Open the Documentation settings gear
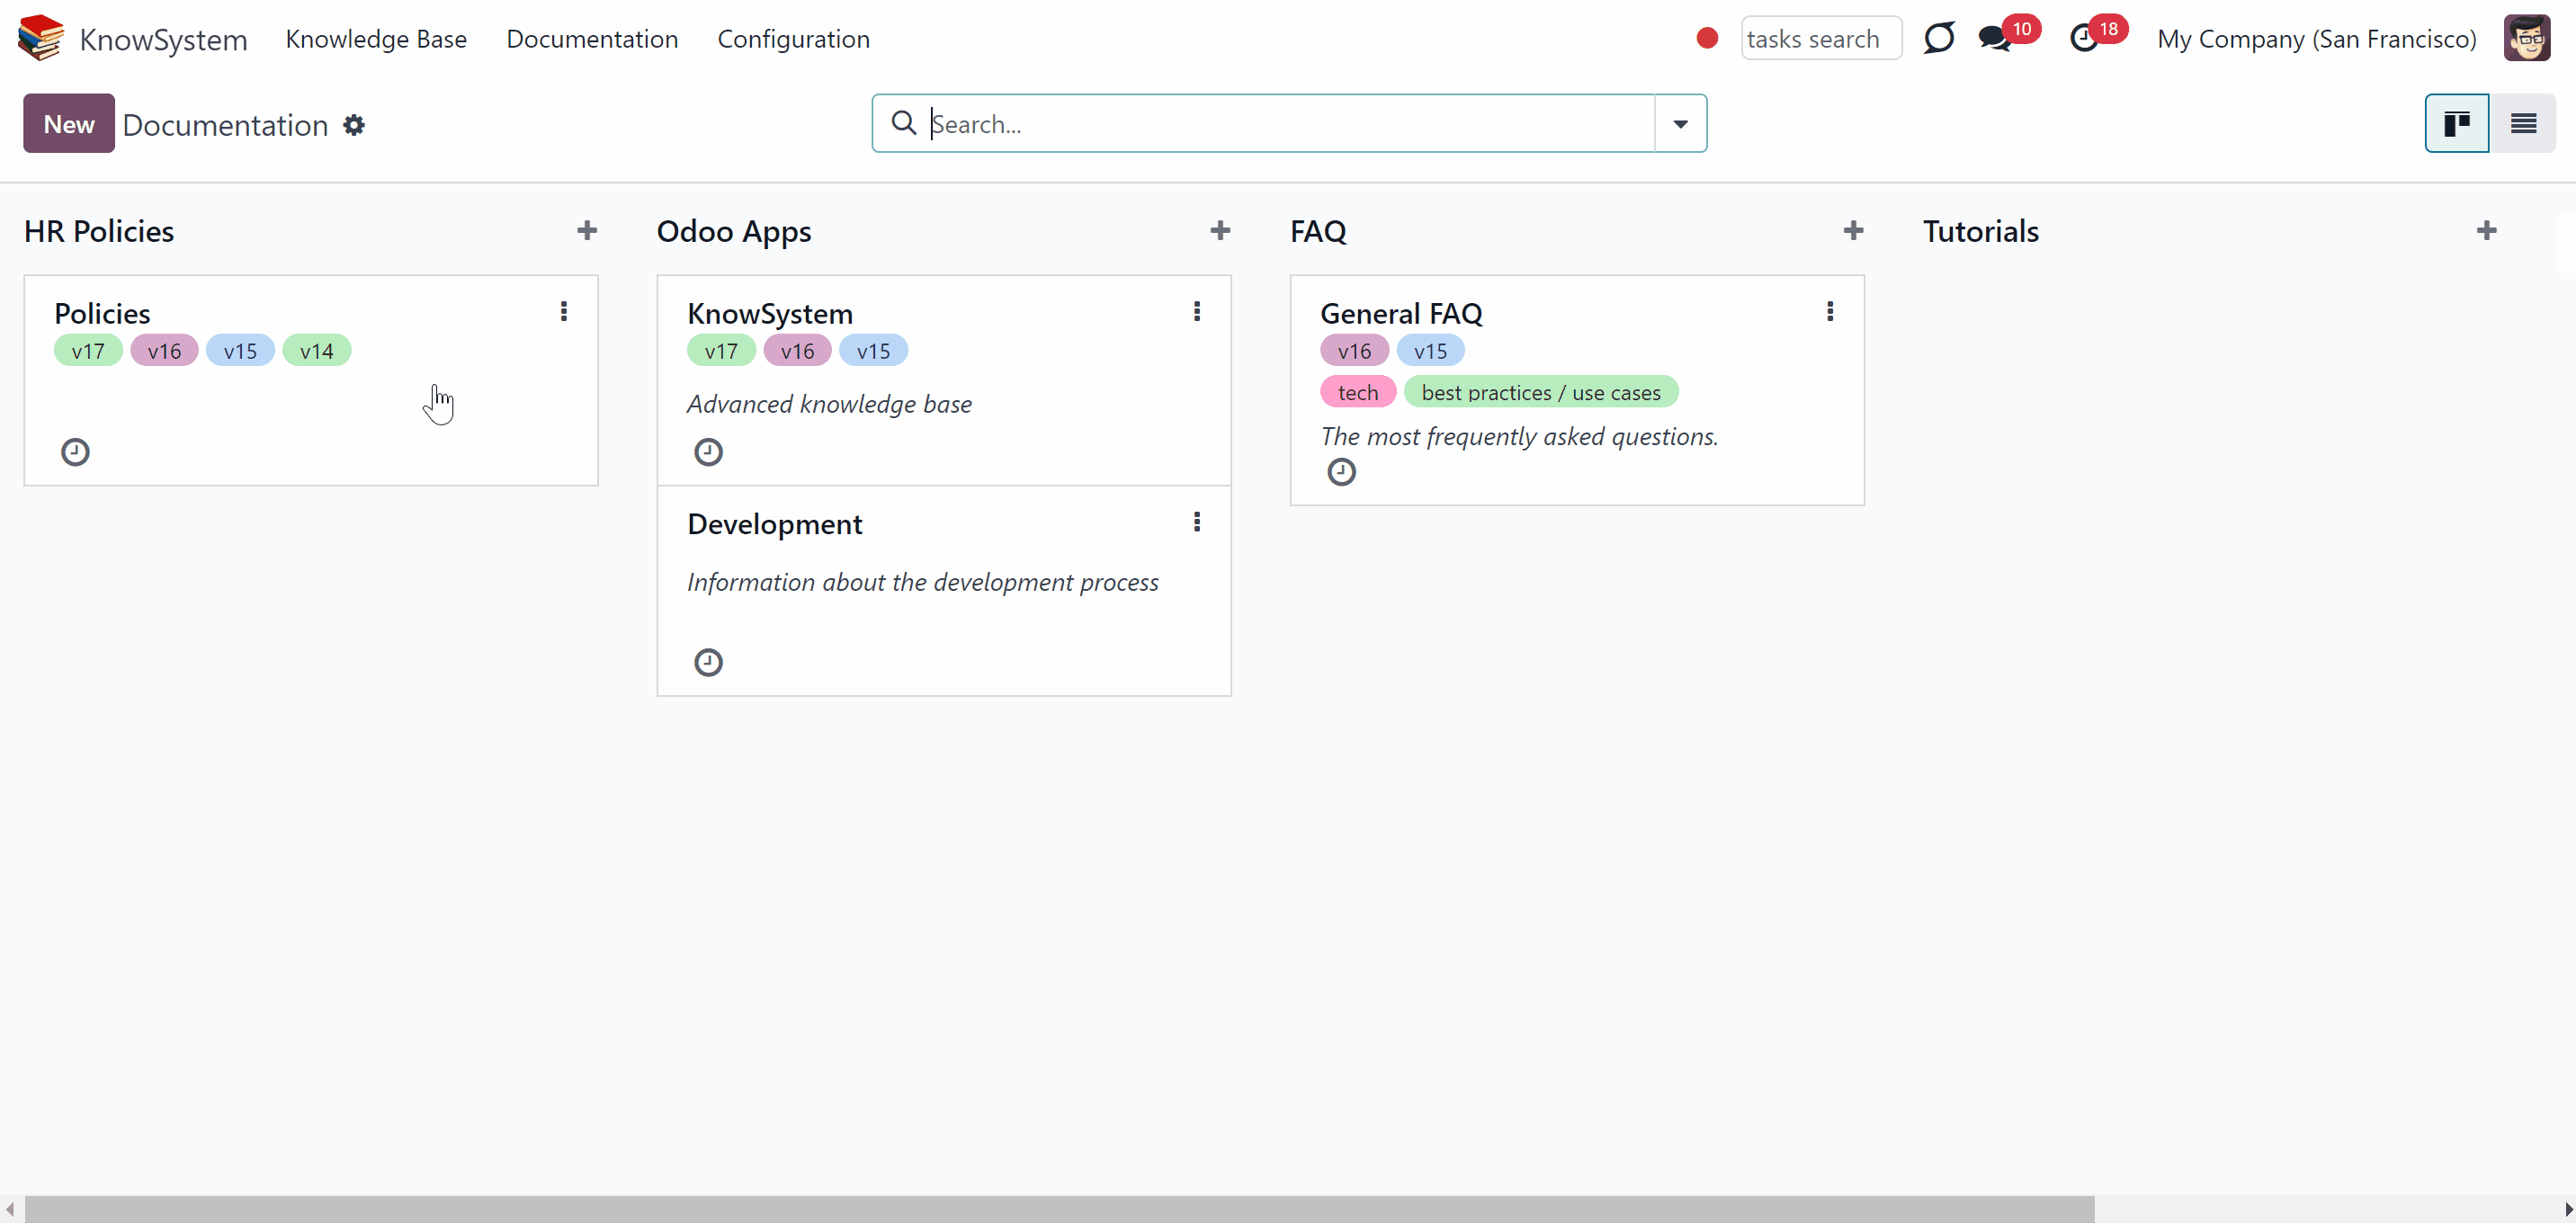The image size is (2576, 1223). pyautogui.click(x=354, y=125)
